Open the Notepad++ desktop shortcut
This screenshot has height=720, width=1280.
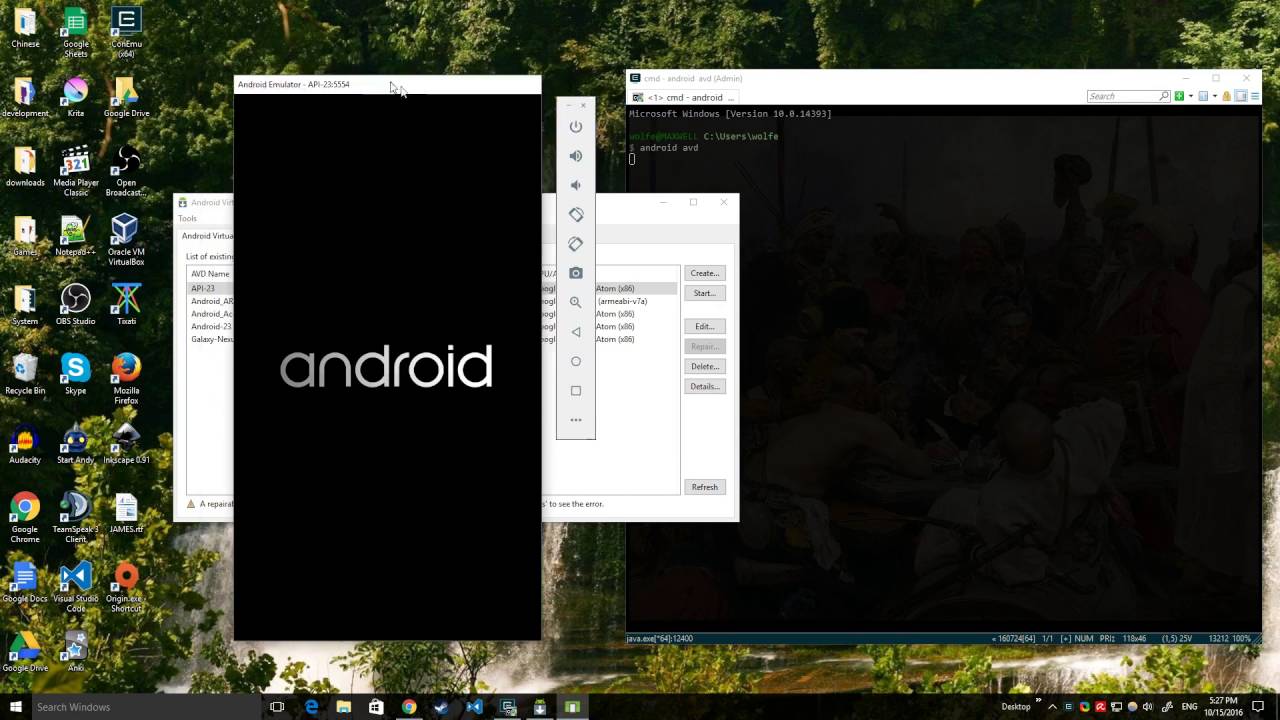tap(75, 235)
